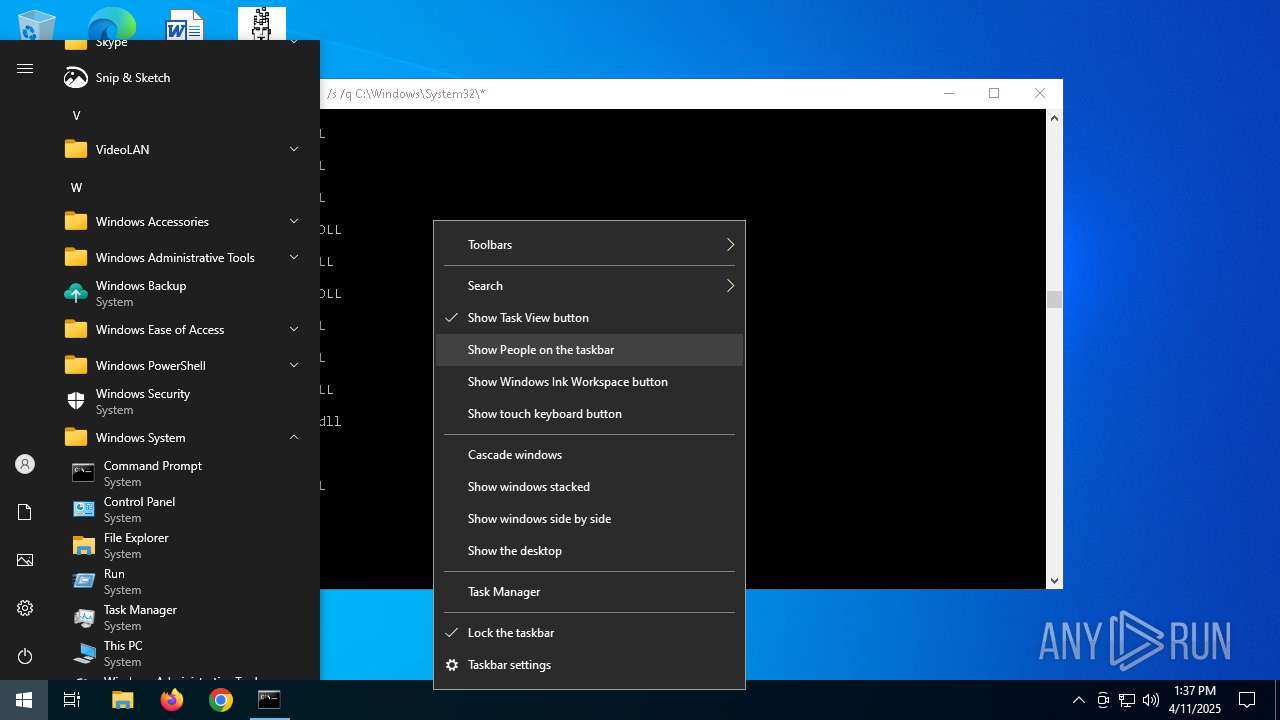1280x720 pixels.
Task: Launch Firefox from the taskbar
Action: [171, 700]
